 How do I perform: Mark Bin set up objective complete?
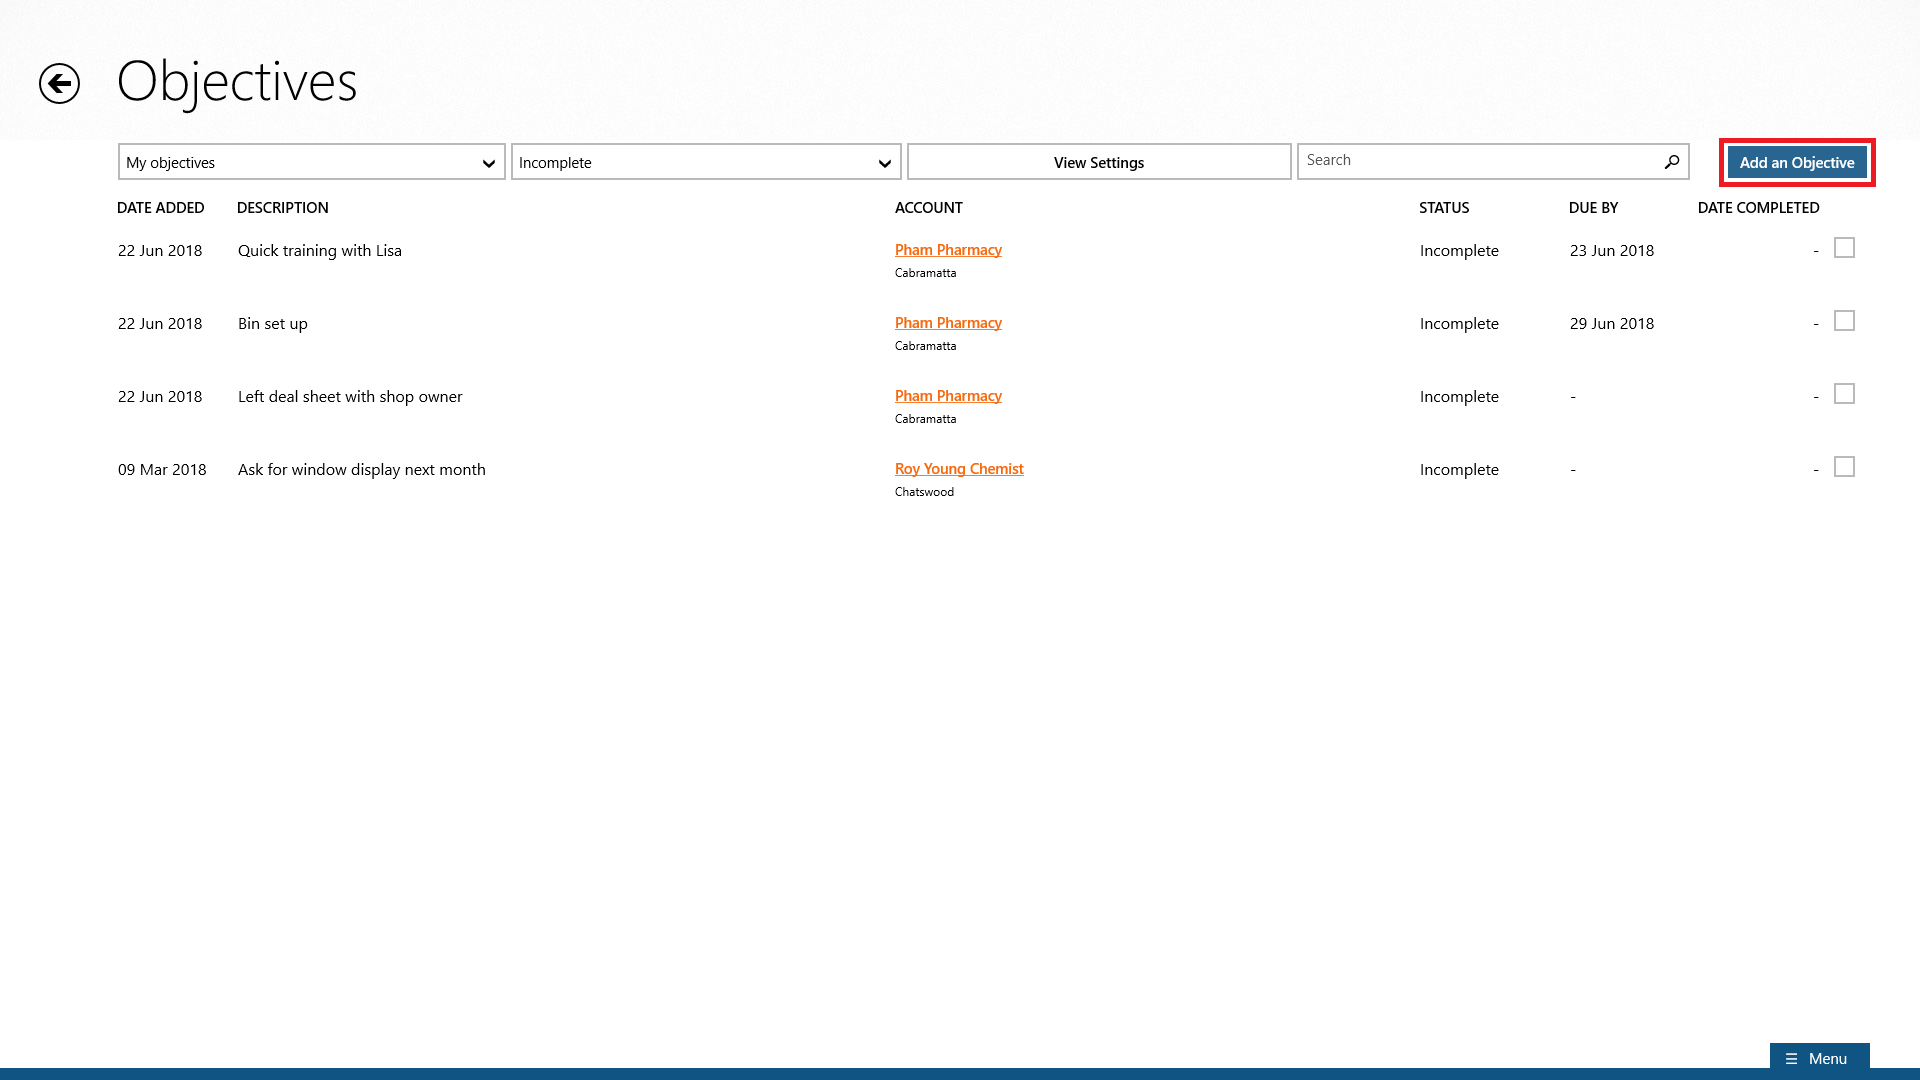pyautogui.click(x=1844, y=321)
